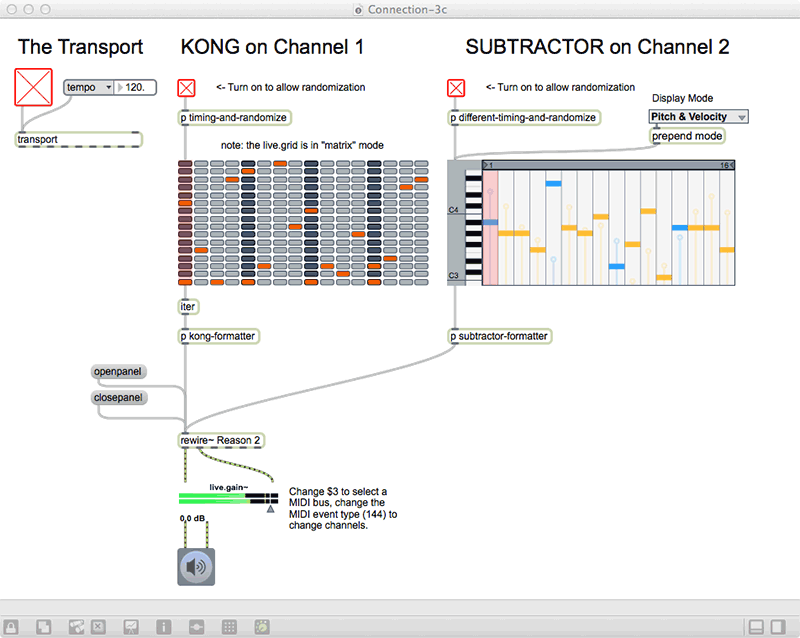Click the 'Change $3 to select a MIDI bus' comment

coord(343,508)
